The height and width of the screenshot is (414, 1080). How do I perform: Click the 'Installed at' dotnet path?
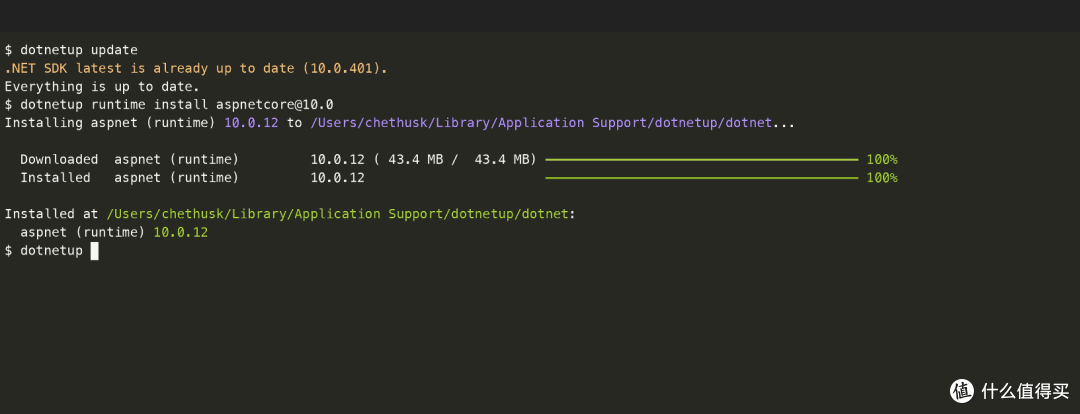[338, 214]
